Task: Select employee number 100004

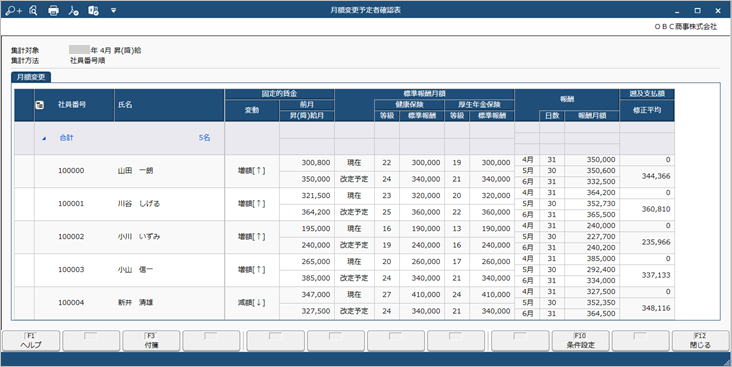Action: pos(71,303)
